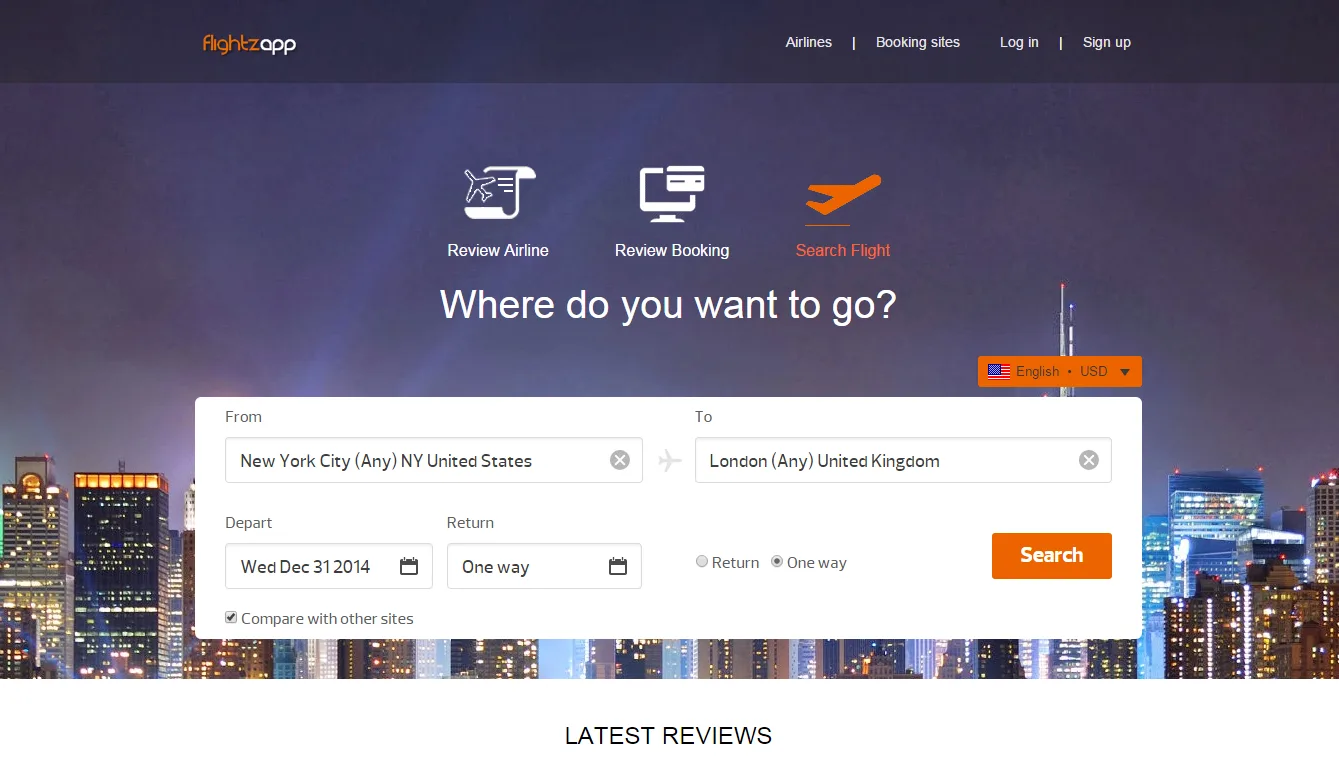Viewport: 1339px width, 767px height.
Task: Click the Review Airline label
Action: (498, 250)
